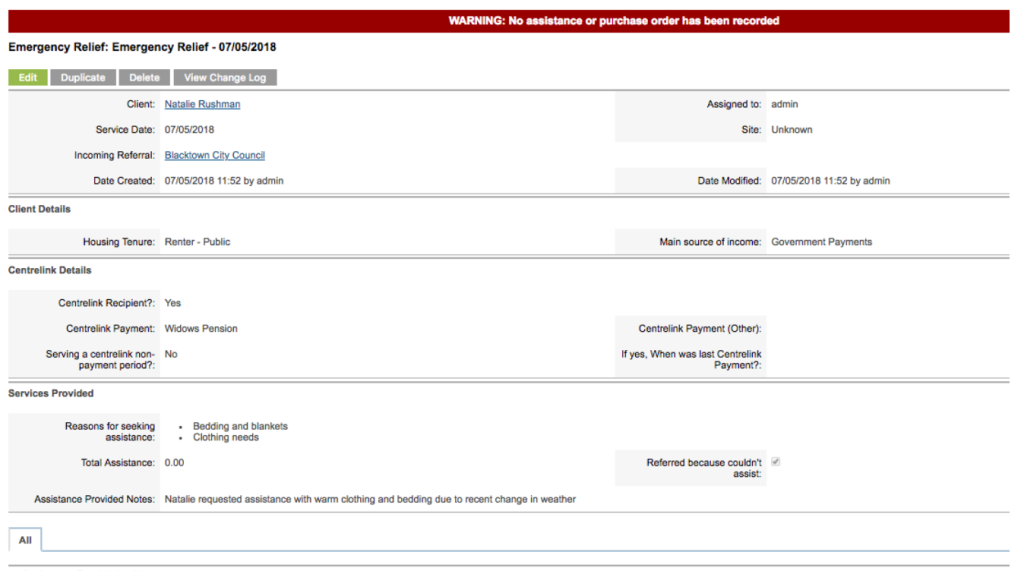
Task: Click the Assistance Provided Notes text
Action: [x=370, y=499]
